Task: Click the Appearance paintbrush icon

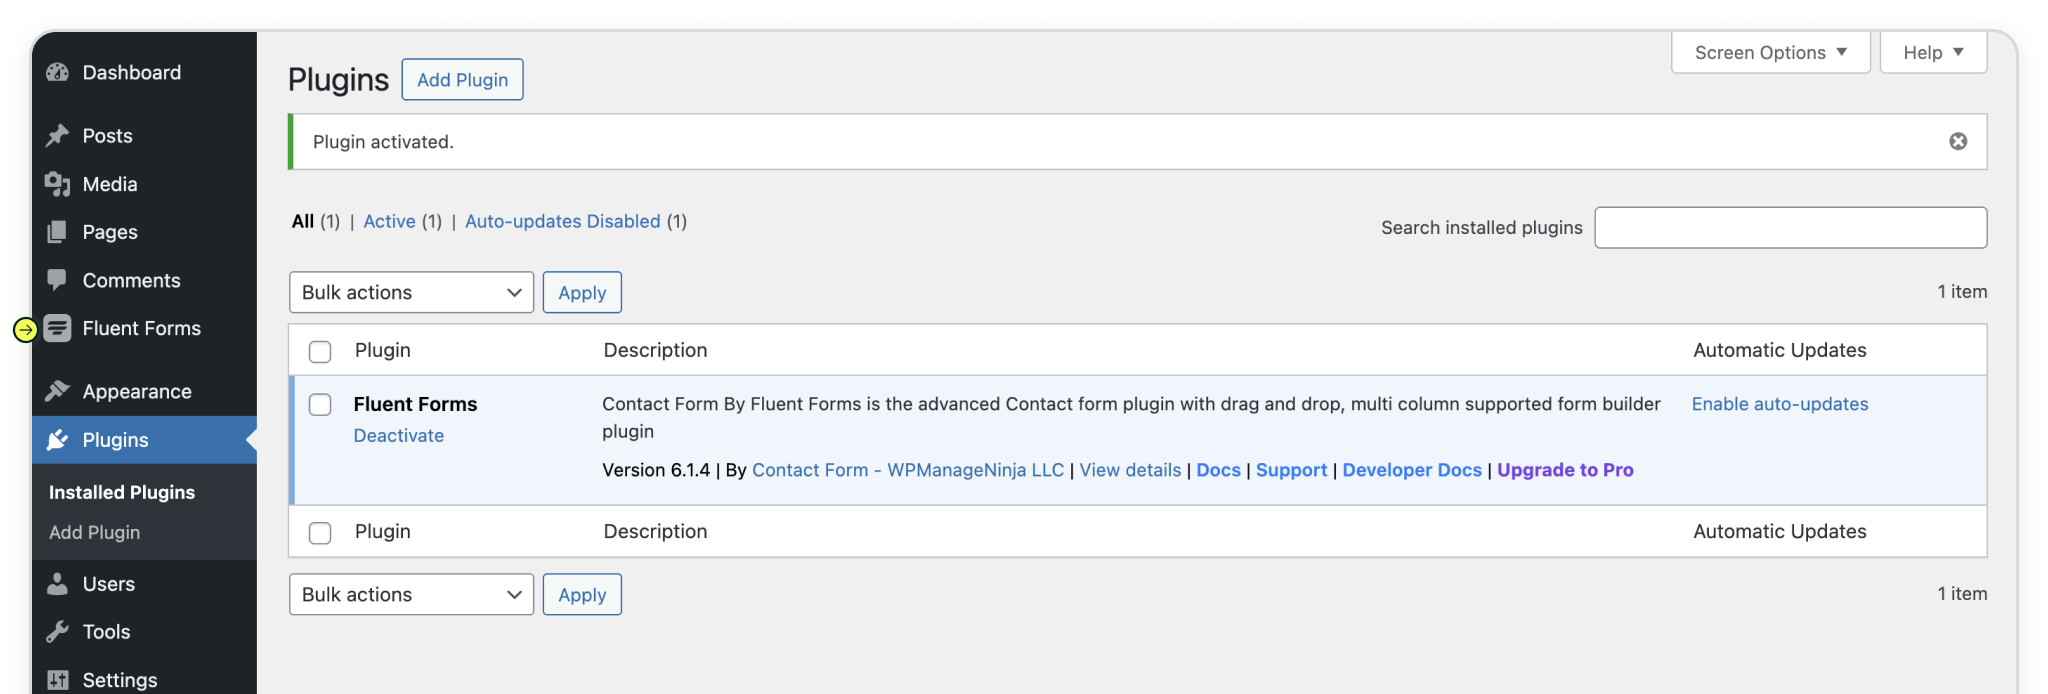Action: point(58,391)
